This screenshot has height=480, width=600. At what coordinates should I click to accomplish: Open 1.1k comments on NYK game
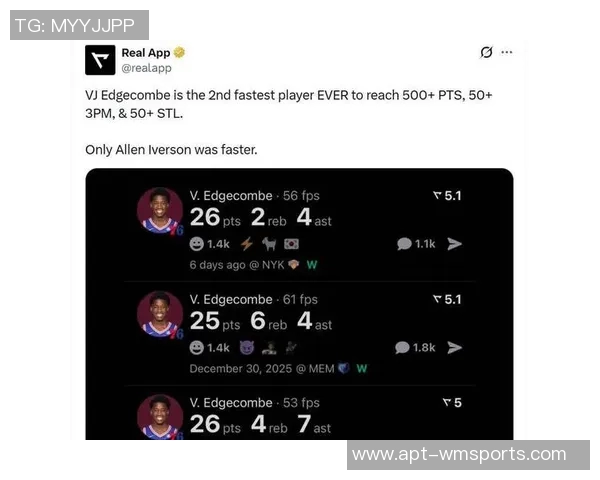[x=416, y=244]
